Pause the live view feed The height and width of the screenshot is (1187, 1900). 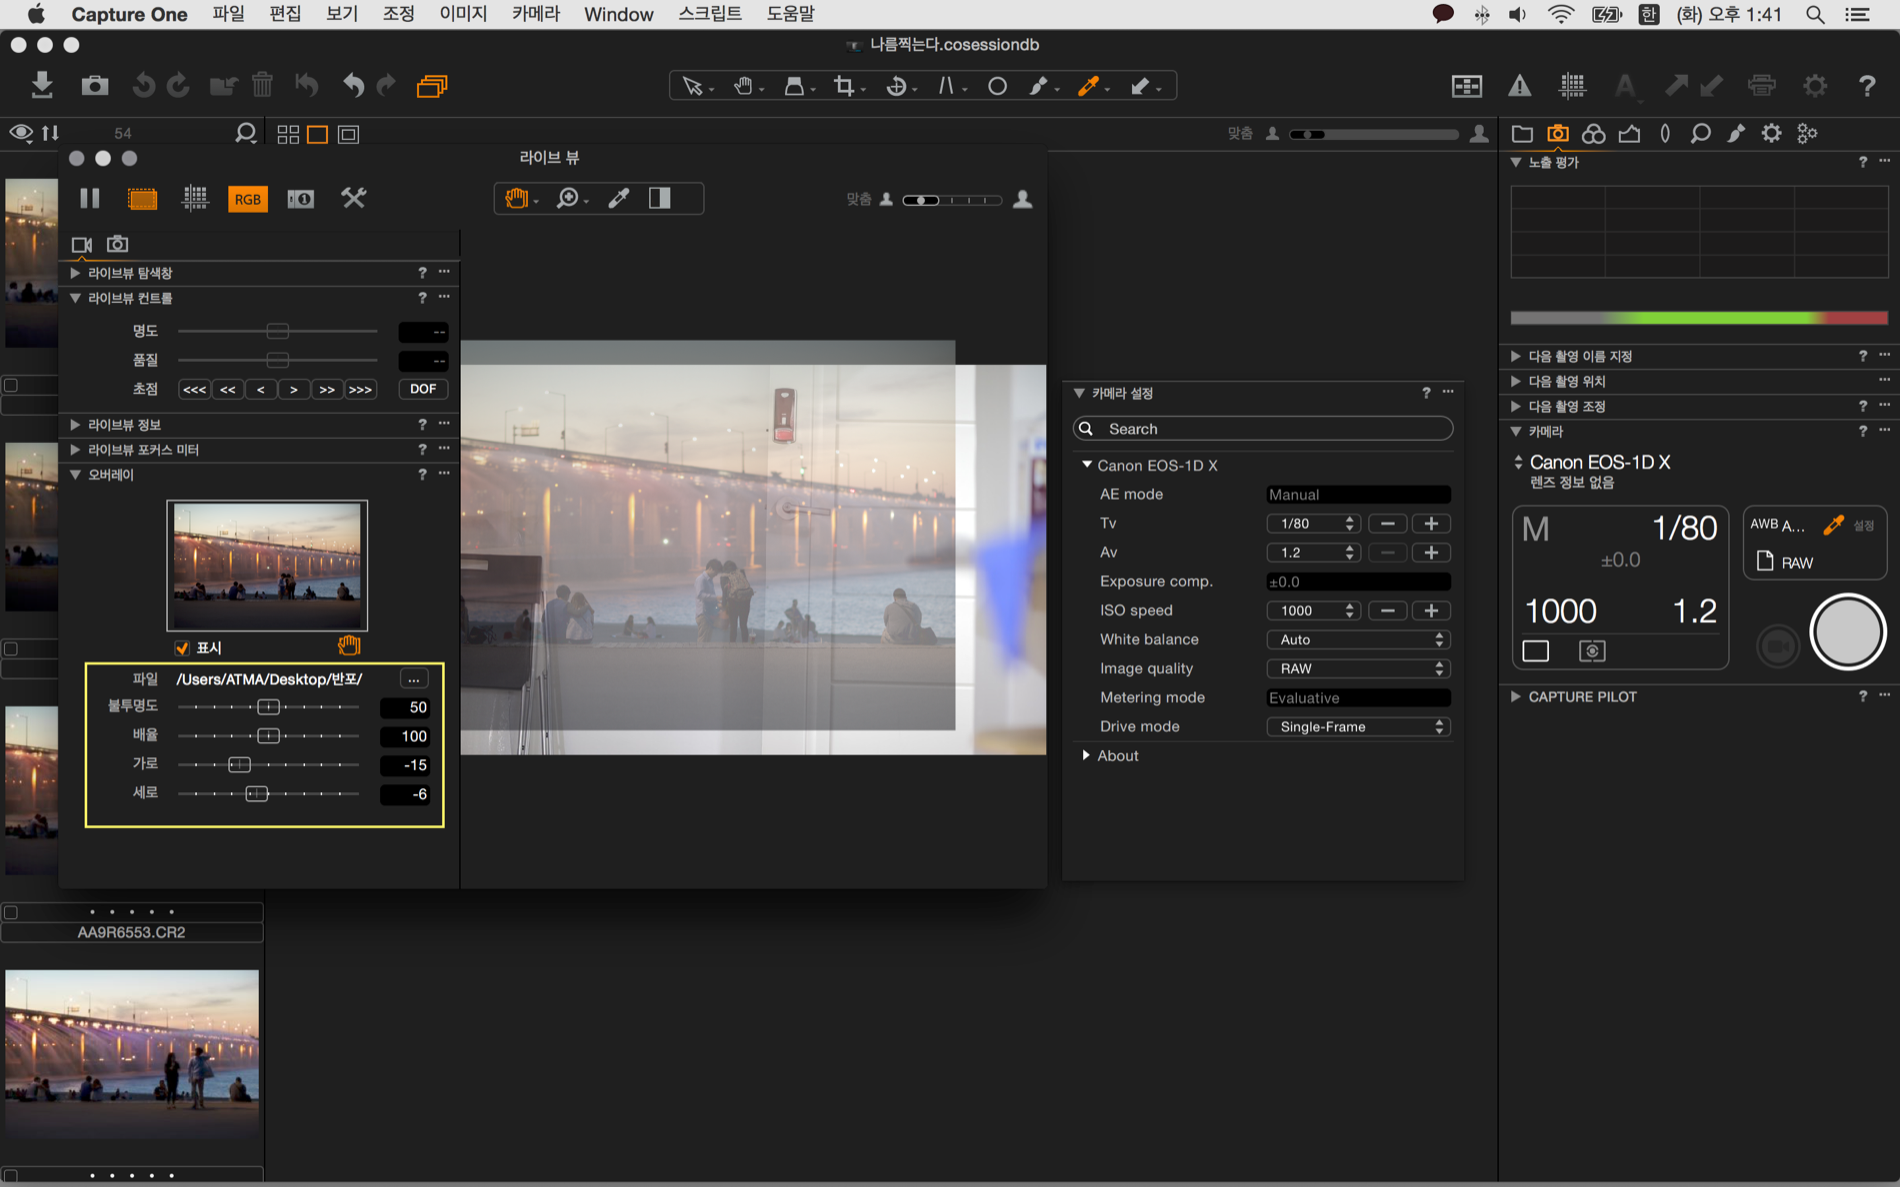click(90, 198)
